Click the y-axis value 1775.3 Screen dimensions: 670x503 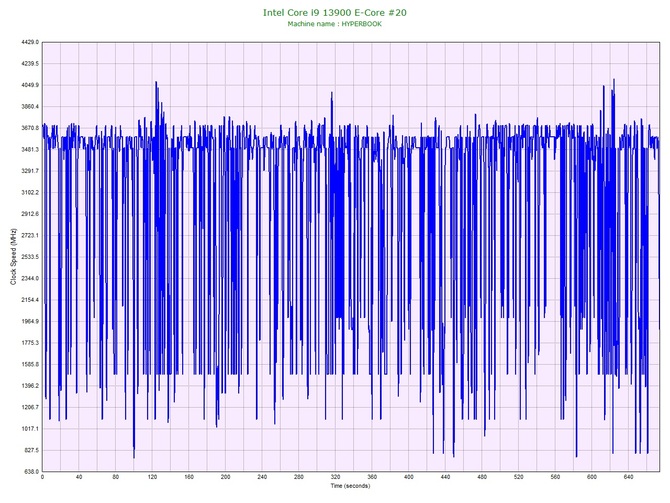click(x=30, y=343)
